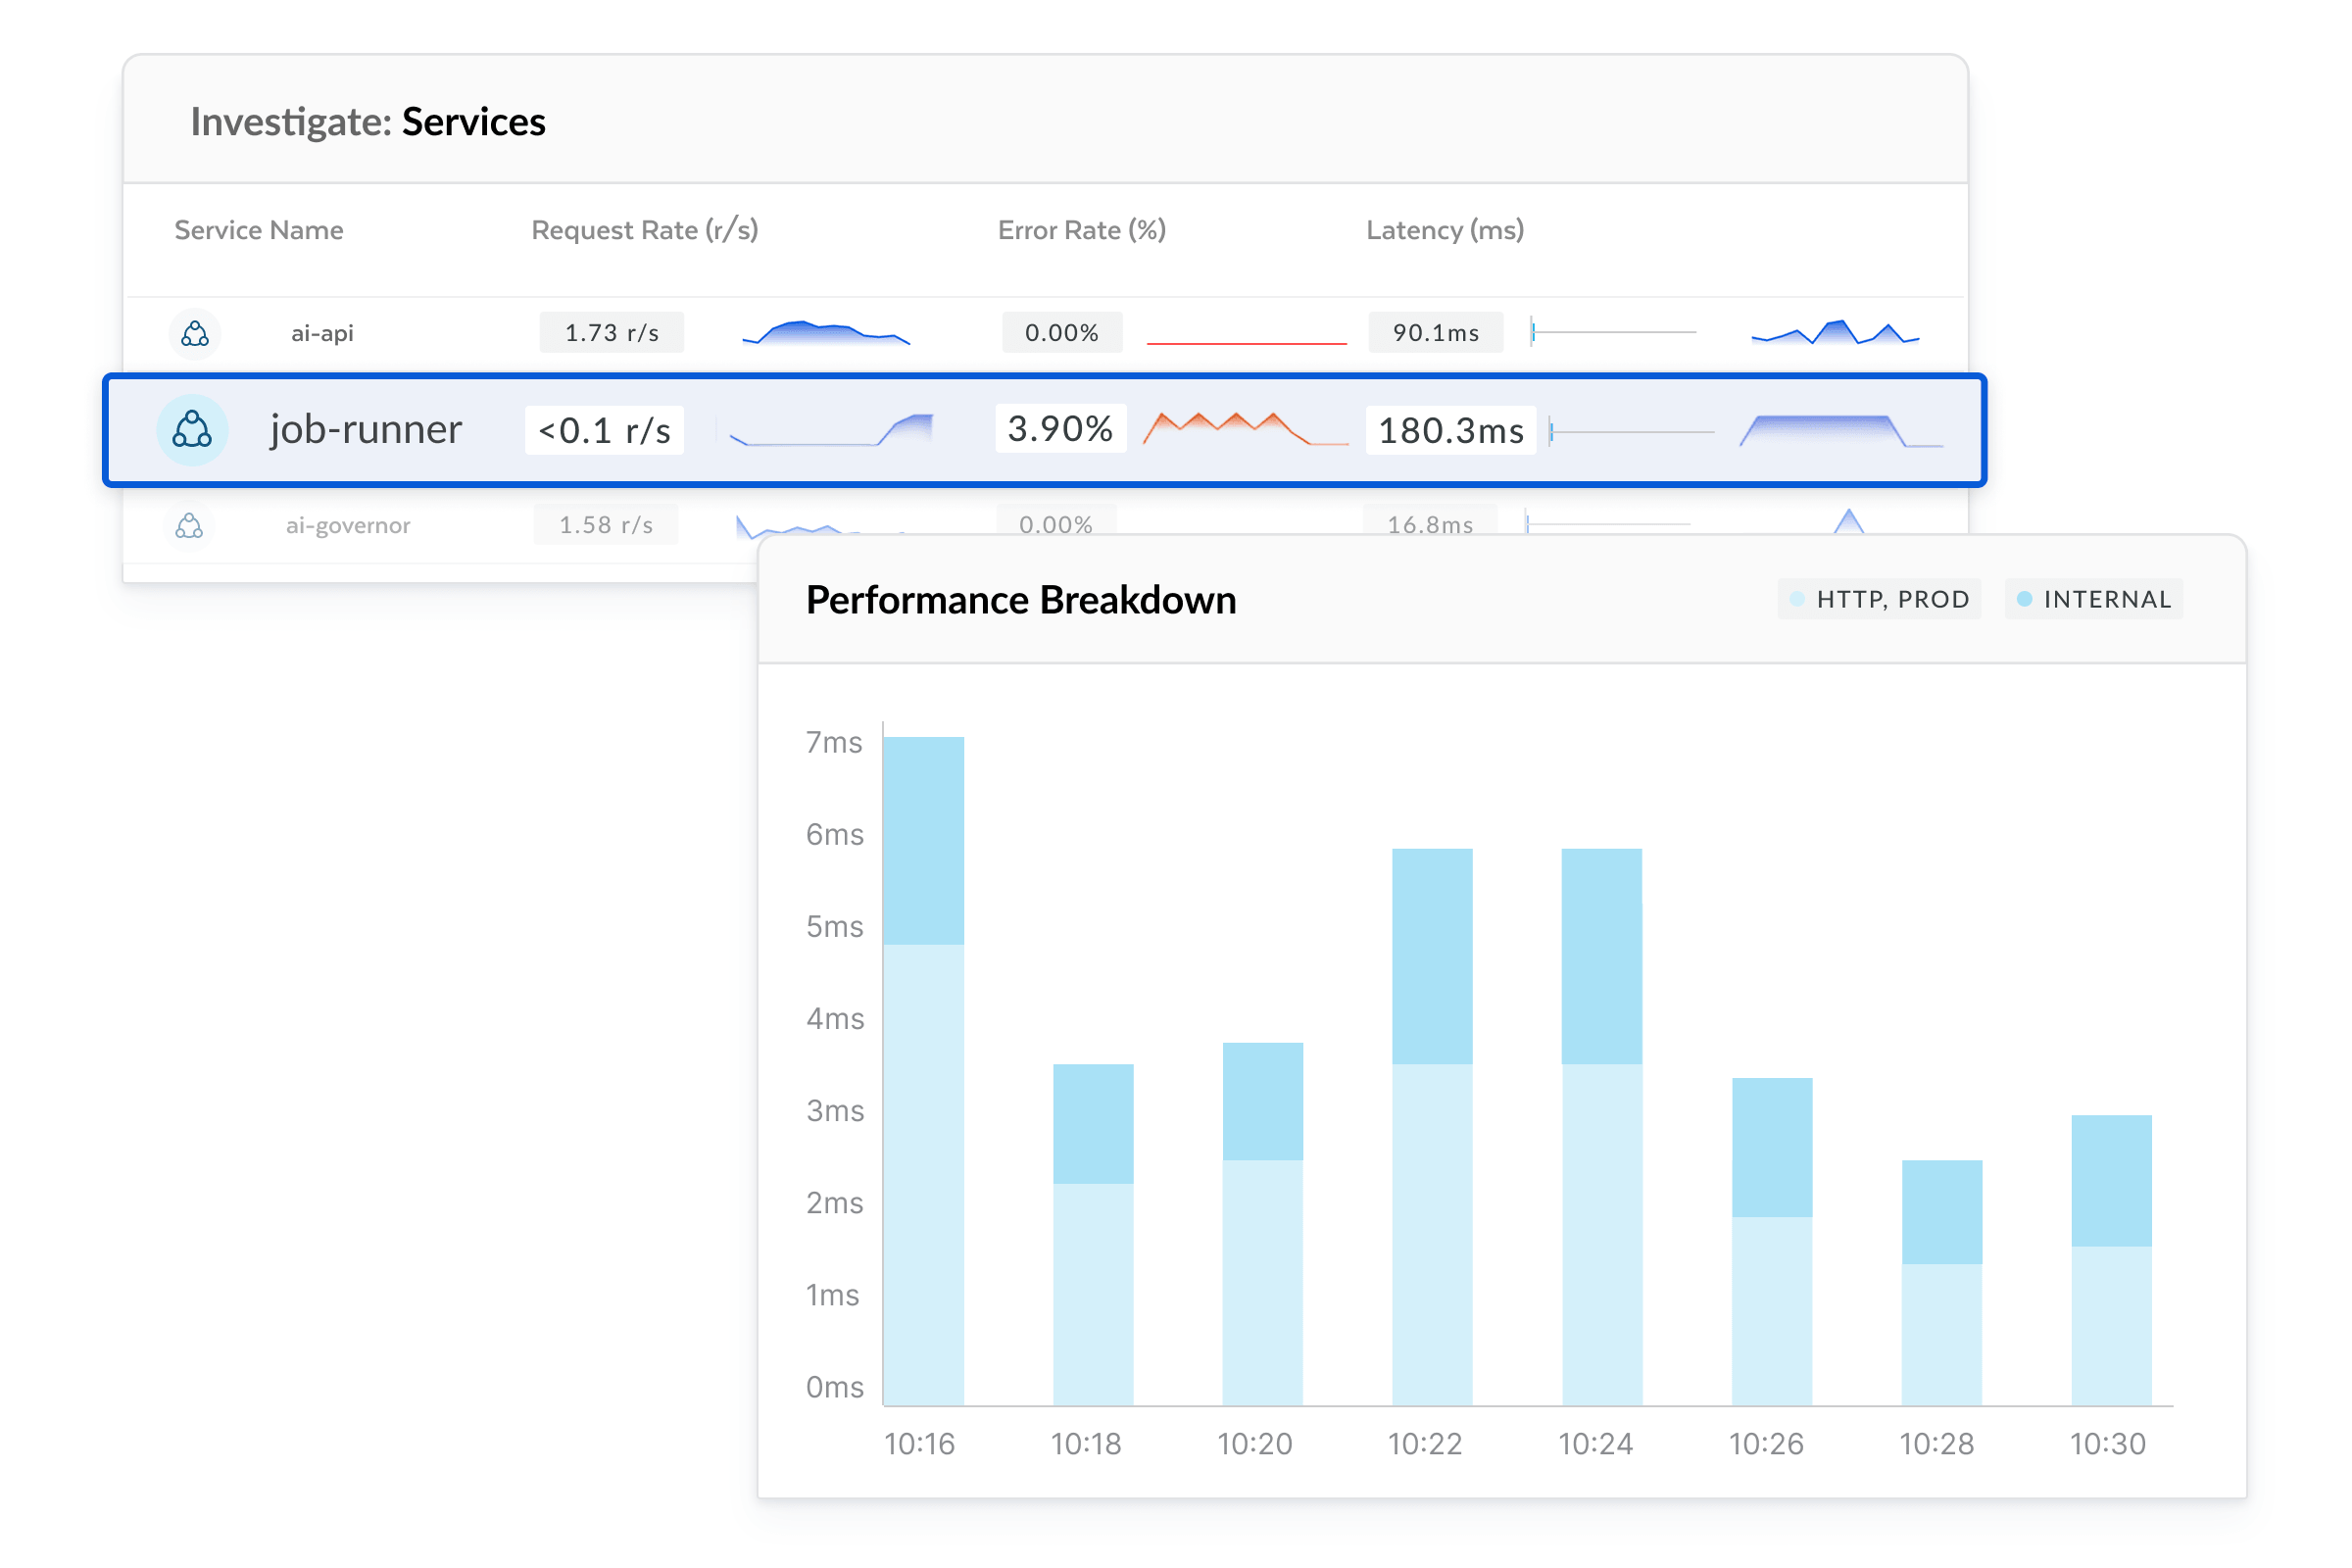Select the ai-api 90.1ms latency value
The image size is (2352, 1568).
coord(1436,333)
